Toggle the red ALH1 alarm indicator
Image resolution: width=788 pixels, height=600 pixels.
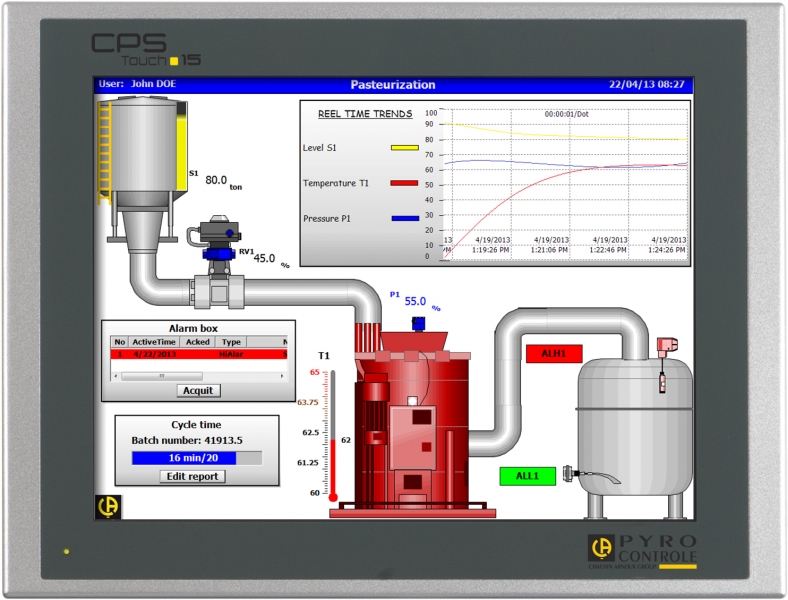(554, 353)
